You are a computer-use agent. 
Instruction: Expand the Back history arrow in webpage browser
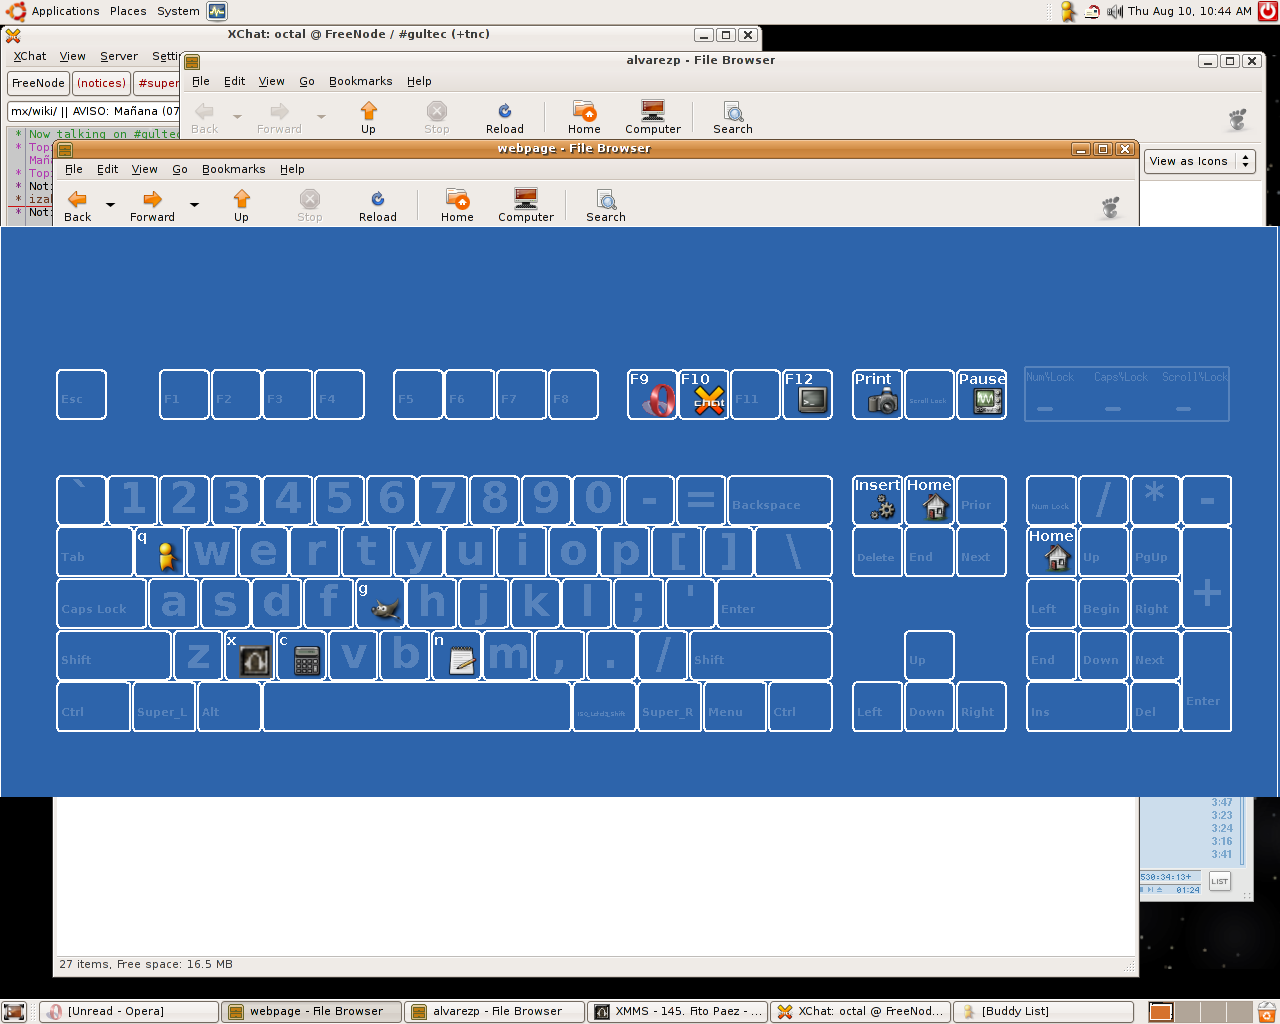point(110,204)
